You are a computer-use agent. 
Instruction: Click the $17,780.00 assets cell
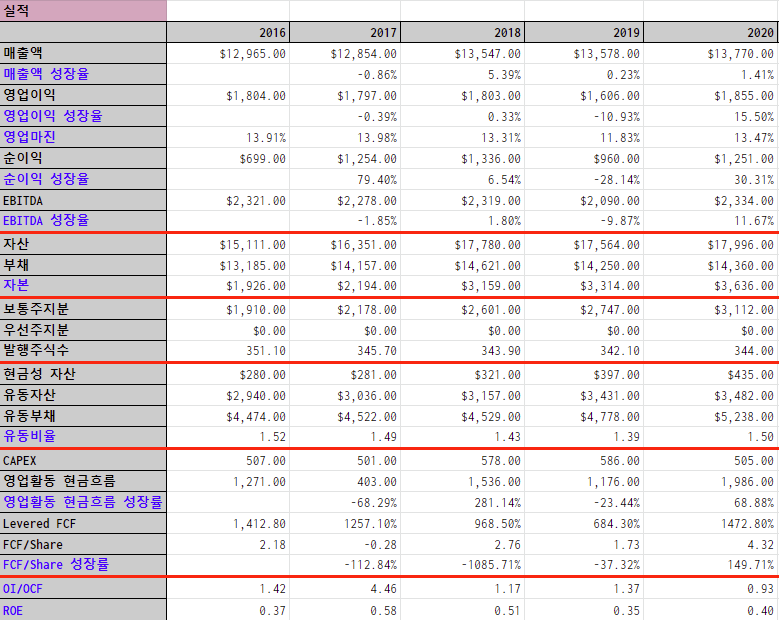(463, 244)
